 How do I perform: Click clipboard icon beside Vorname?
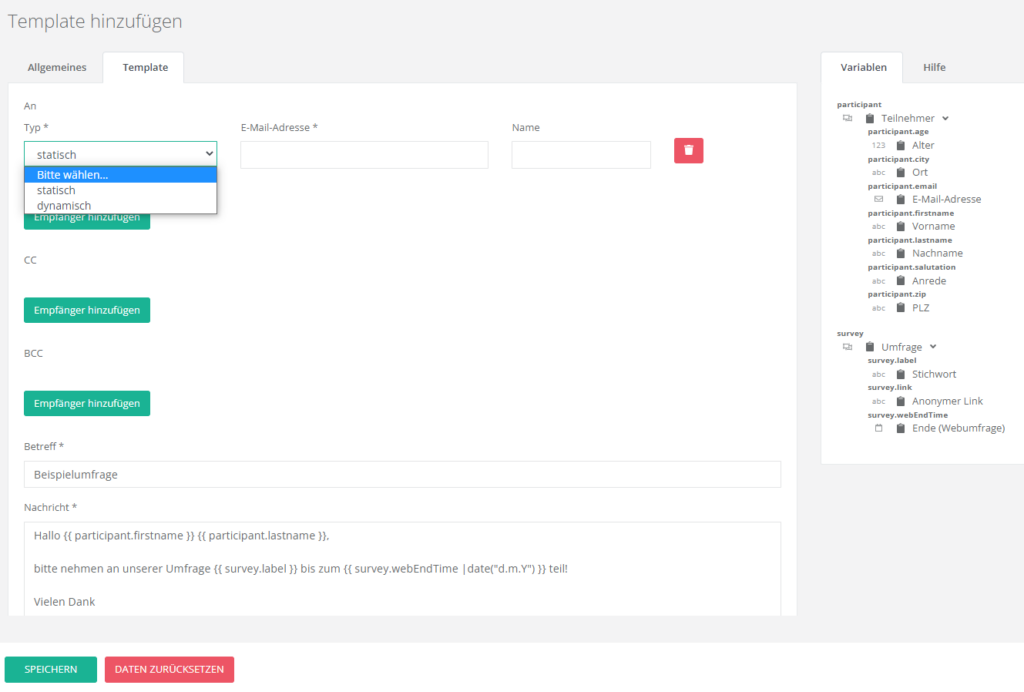[x=901, y=226]
